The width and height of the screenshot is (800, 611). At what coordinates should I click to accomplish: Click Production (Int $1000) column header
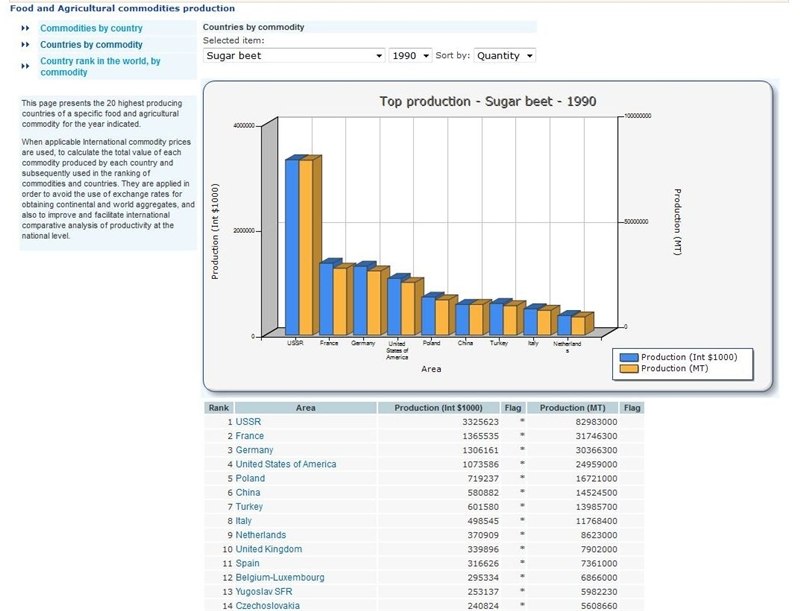tap(438, 408)
